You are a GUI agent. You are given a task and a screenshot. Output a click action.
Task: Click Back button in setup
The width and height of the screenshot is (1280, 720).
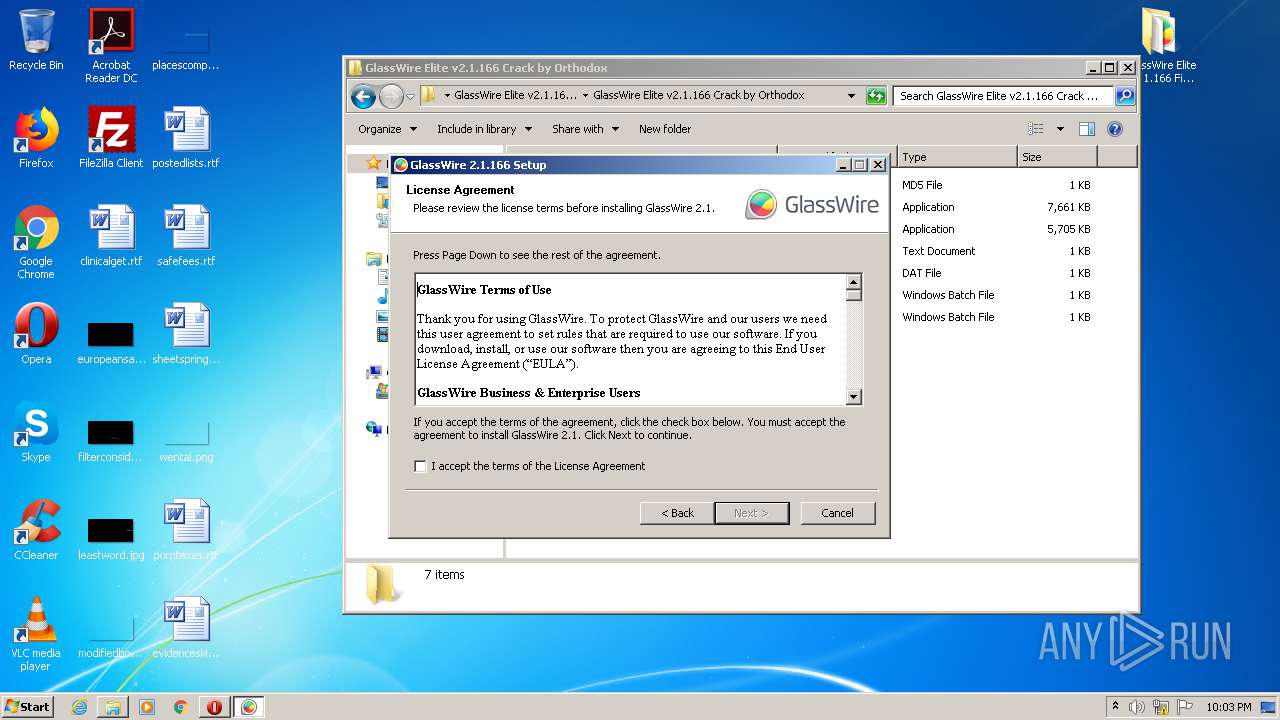pos(677,513)
